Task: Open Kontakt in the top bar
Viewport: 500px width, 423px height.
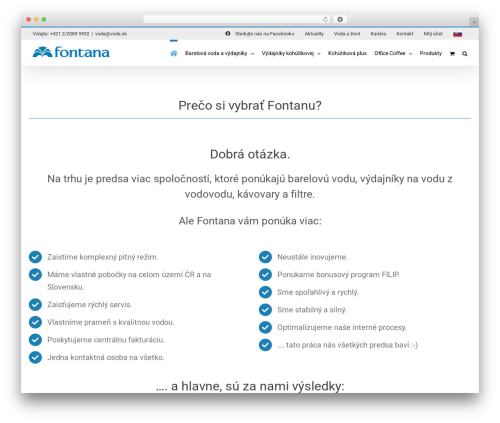Action: click(405, 34)
